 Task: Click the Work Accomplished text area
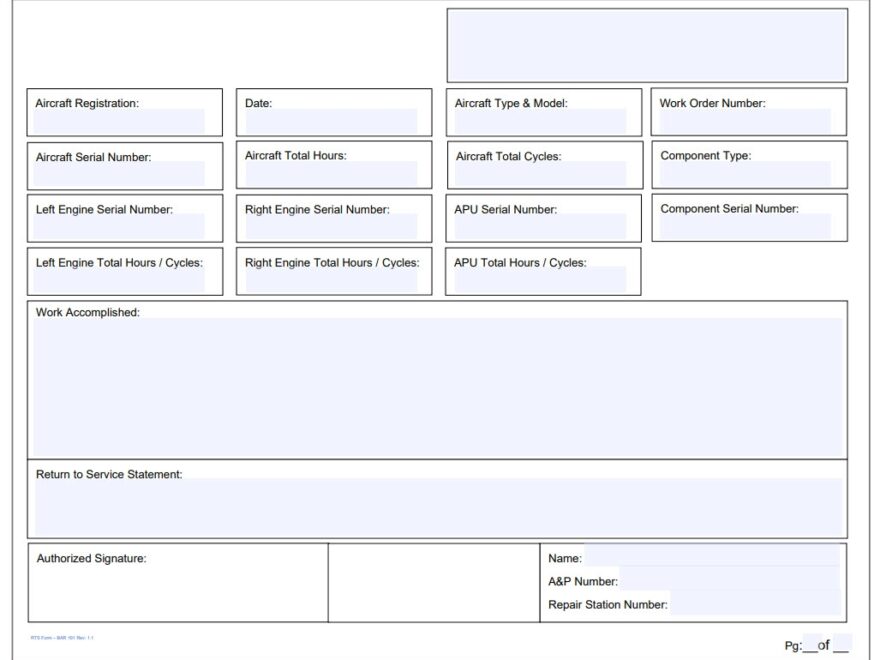[x=438, y=387]
